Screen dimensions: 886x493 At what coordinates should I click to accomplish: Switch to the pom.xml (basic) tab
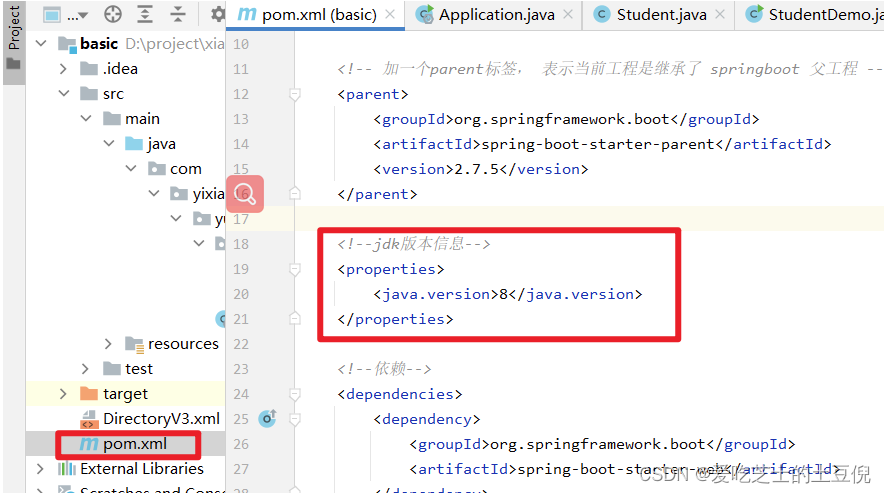[x=315, y=15]
